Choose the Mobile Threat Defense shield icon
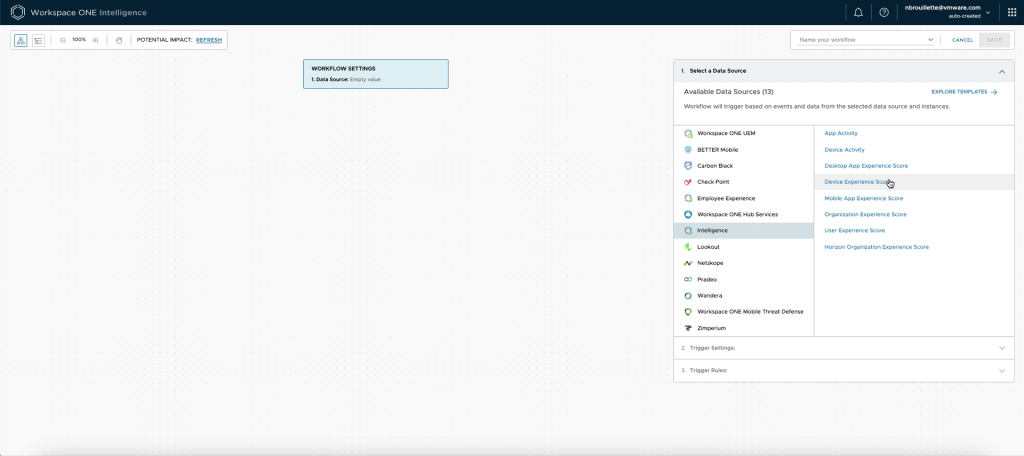 (688, 312)
